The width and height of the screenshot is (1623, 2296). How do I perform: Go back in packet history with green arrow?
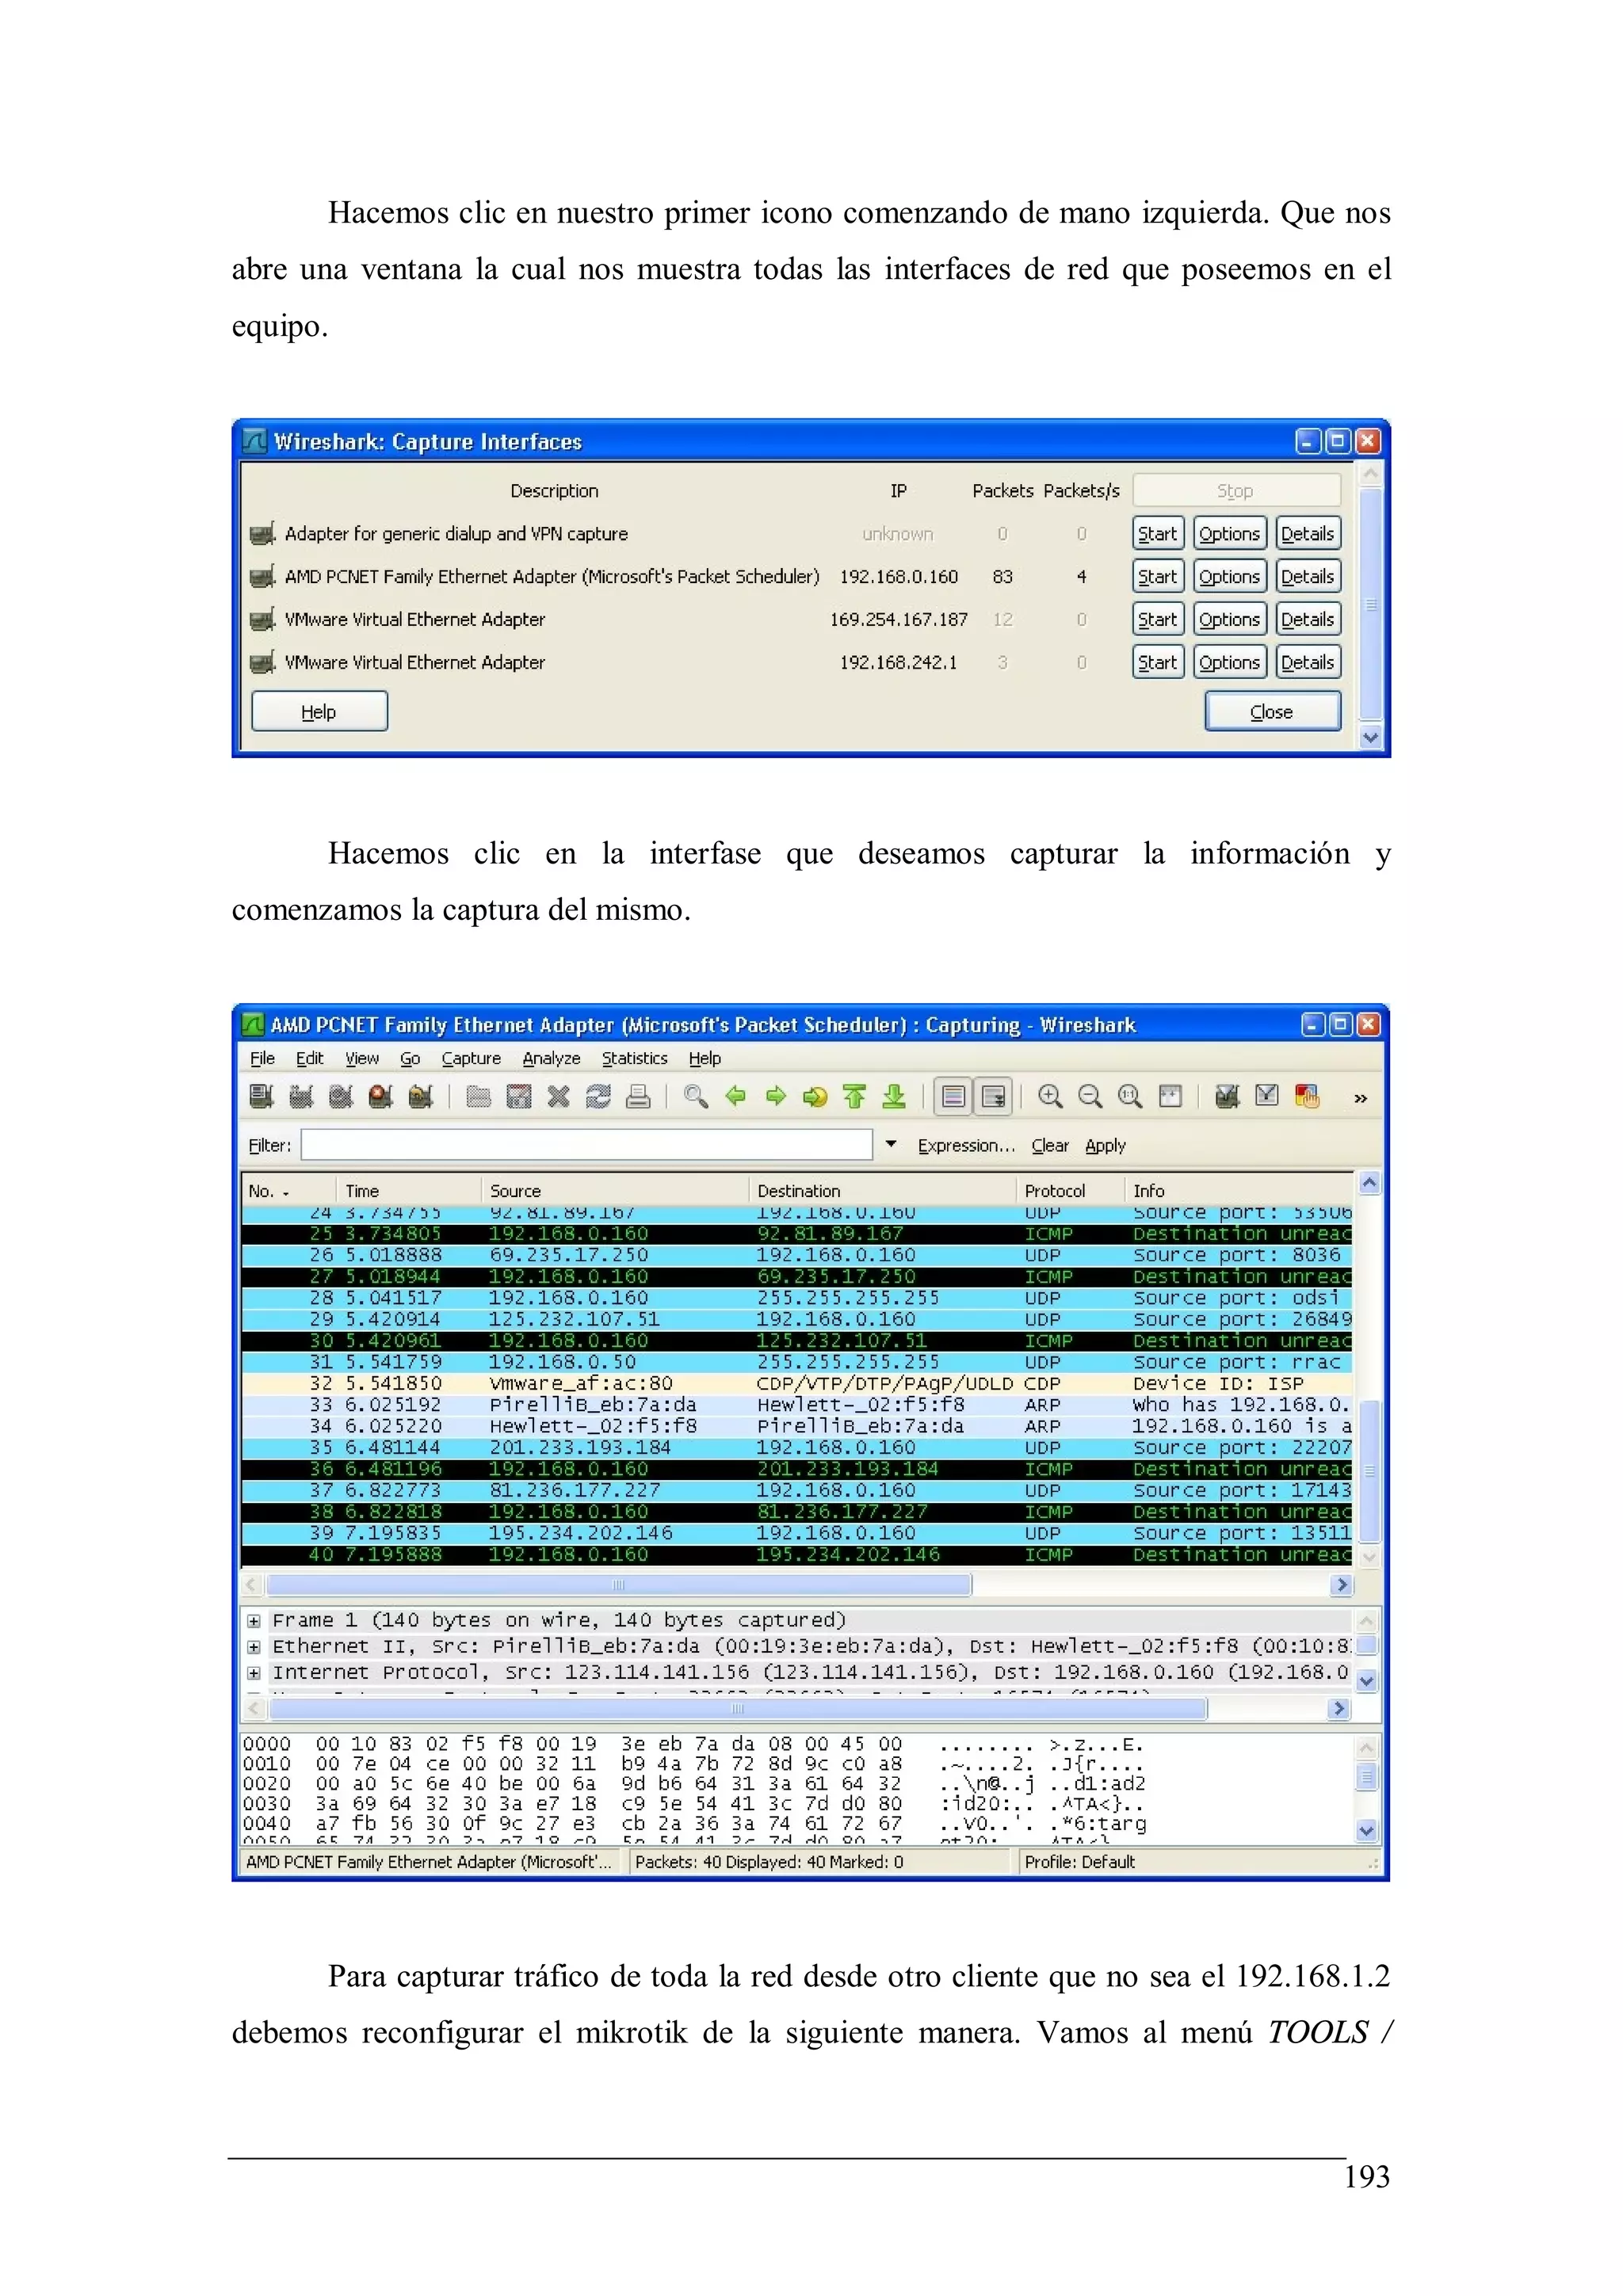(736, 1096)
